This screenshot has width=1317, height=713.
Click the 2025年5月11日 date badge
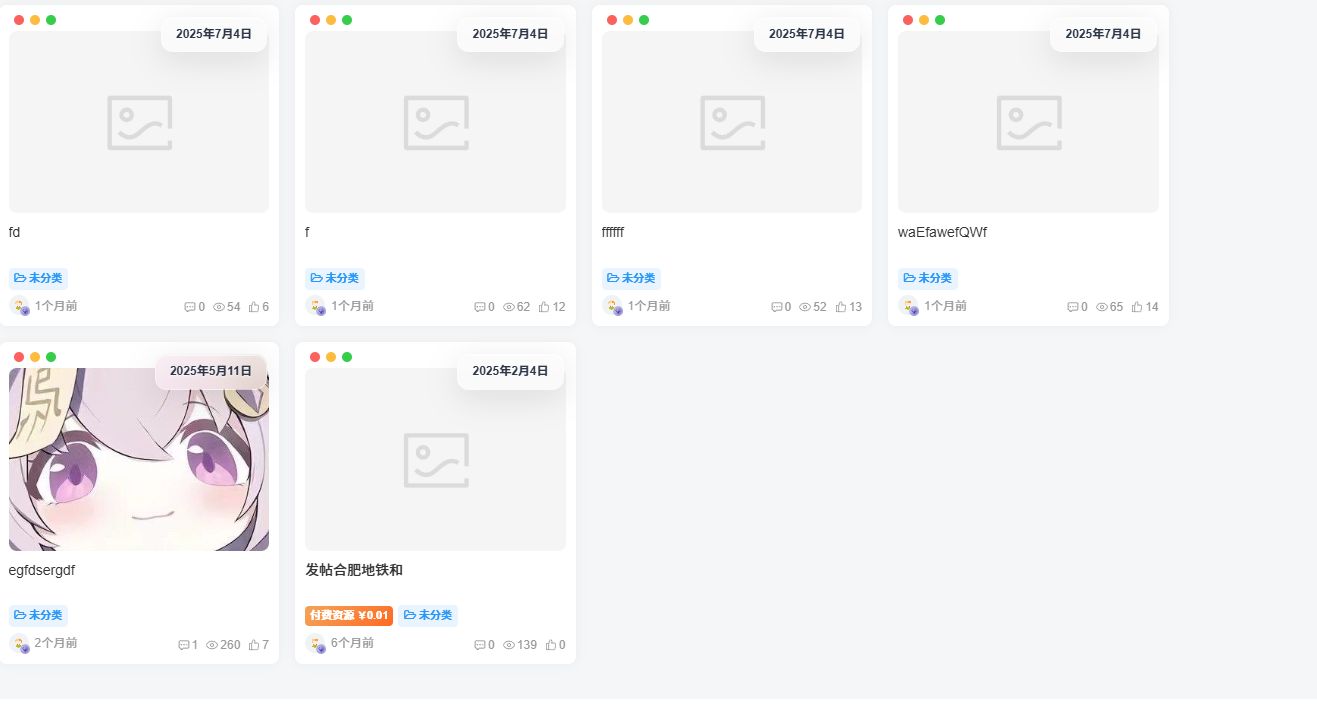pyautogui.click(x=211, y=370)
